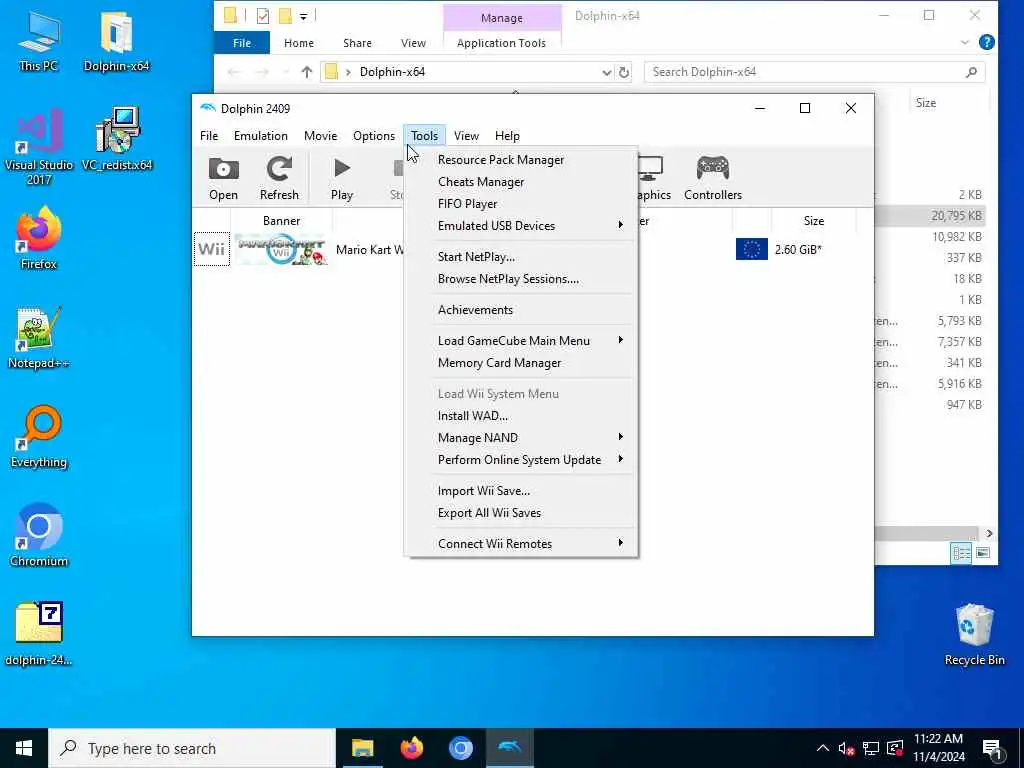
Task: Open the Recycle Bin
Action: pos(974,633)
